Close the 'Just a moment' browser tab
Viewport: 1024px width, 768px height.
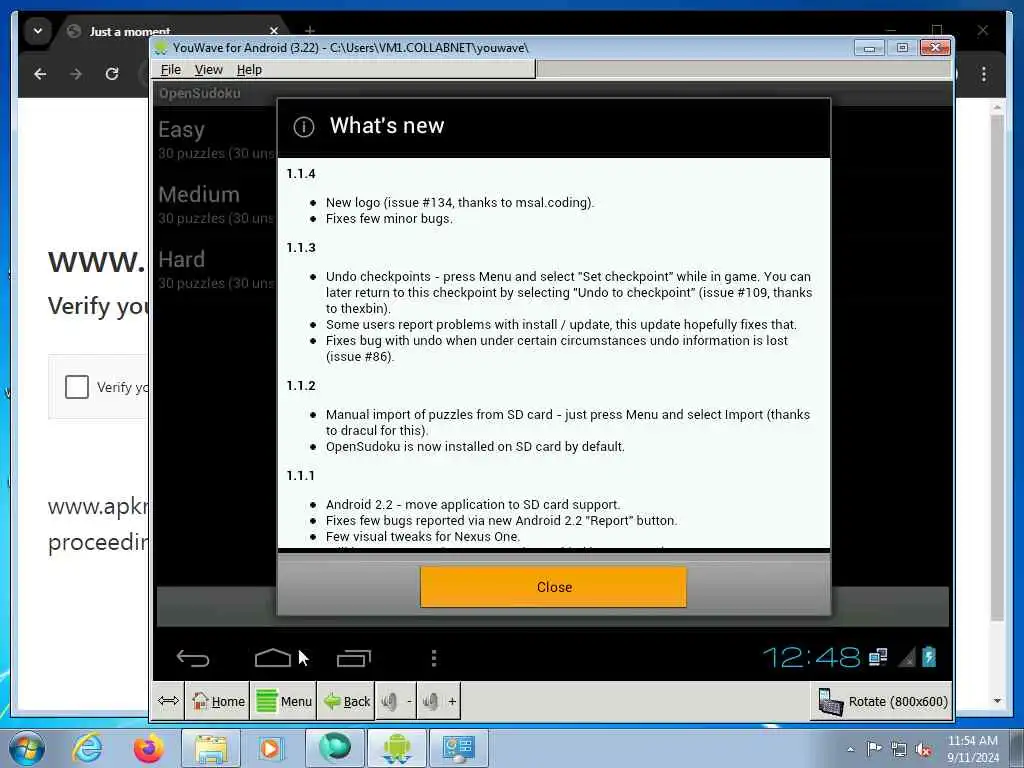click(x=274, y=31)
